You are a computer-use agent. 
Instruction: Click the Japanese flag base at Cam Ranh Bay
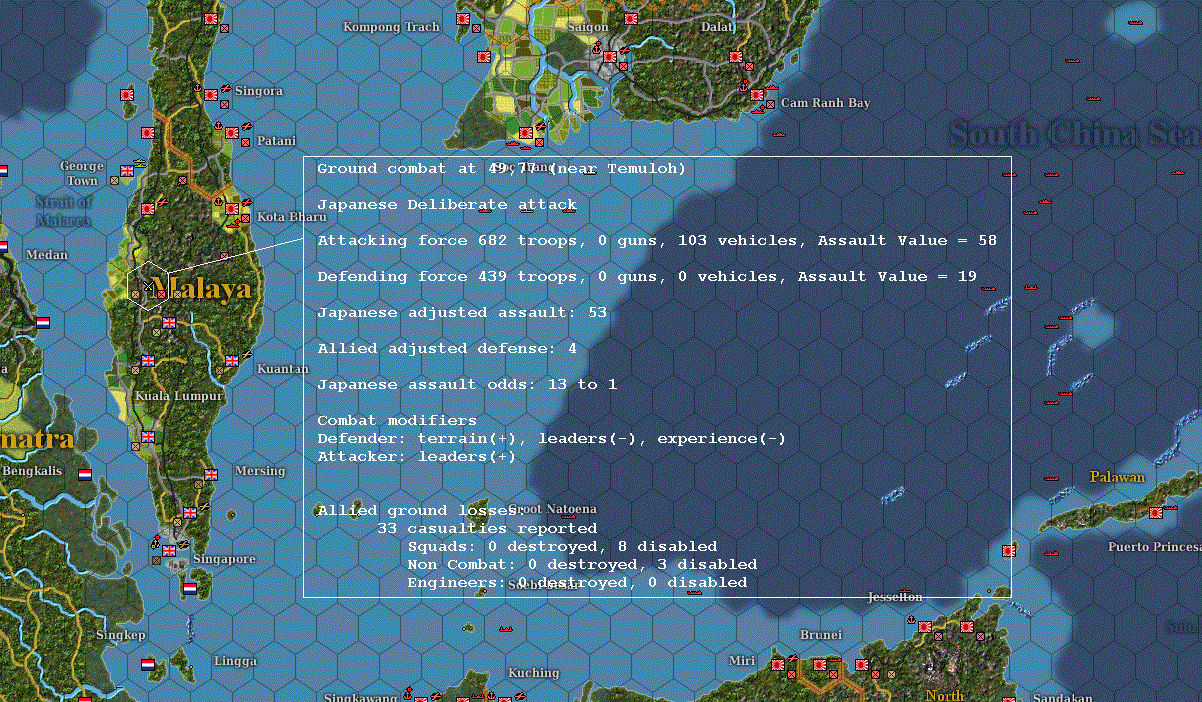[757, 96]
